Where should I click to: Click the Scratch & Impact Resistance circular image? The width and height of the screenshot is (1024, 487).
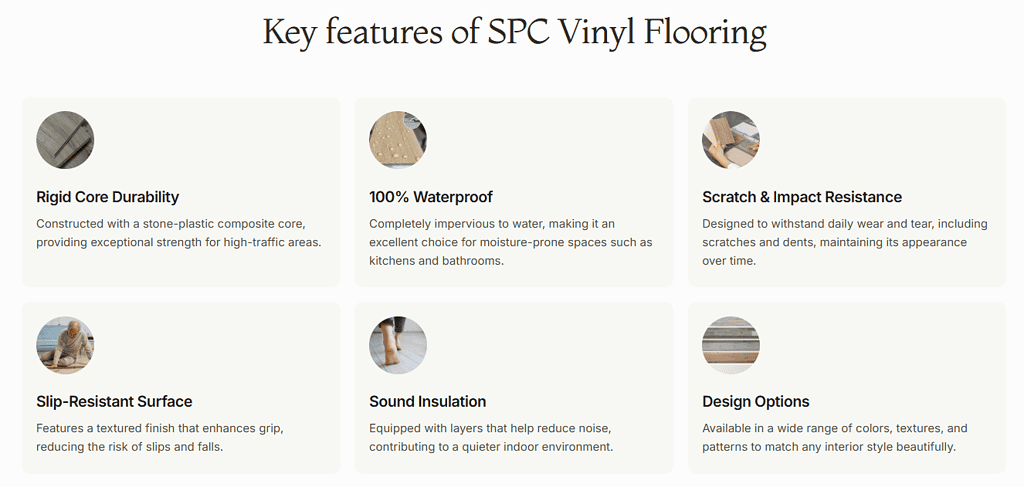coord(731,140)
